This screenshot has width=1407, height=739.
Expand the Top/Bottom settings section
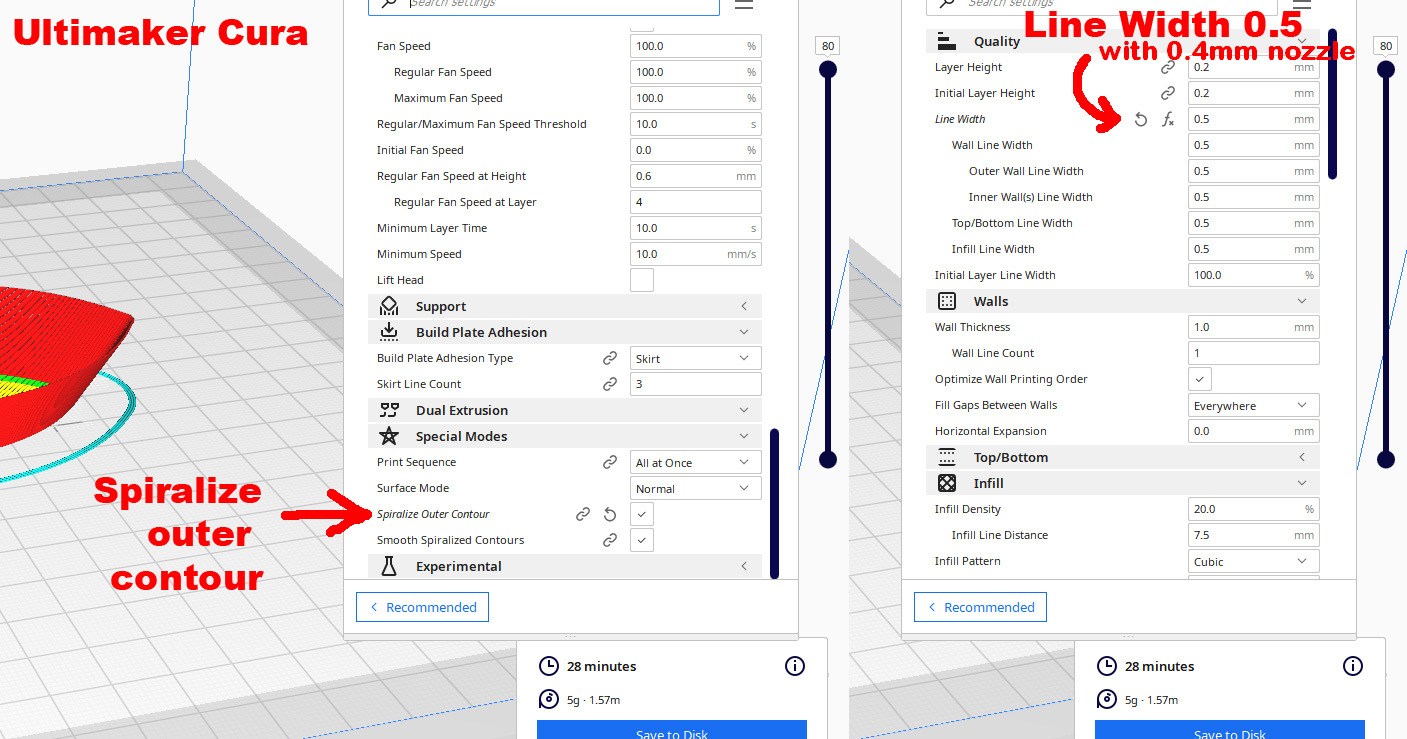point(1123,457)
